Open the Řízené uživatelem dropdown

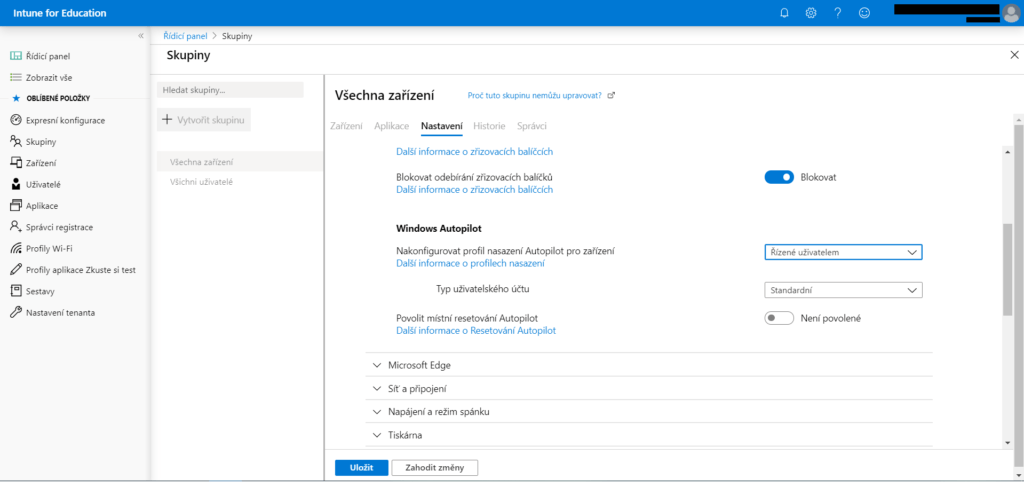842,252
